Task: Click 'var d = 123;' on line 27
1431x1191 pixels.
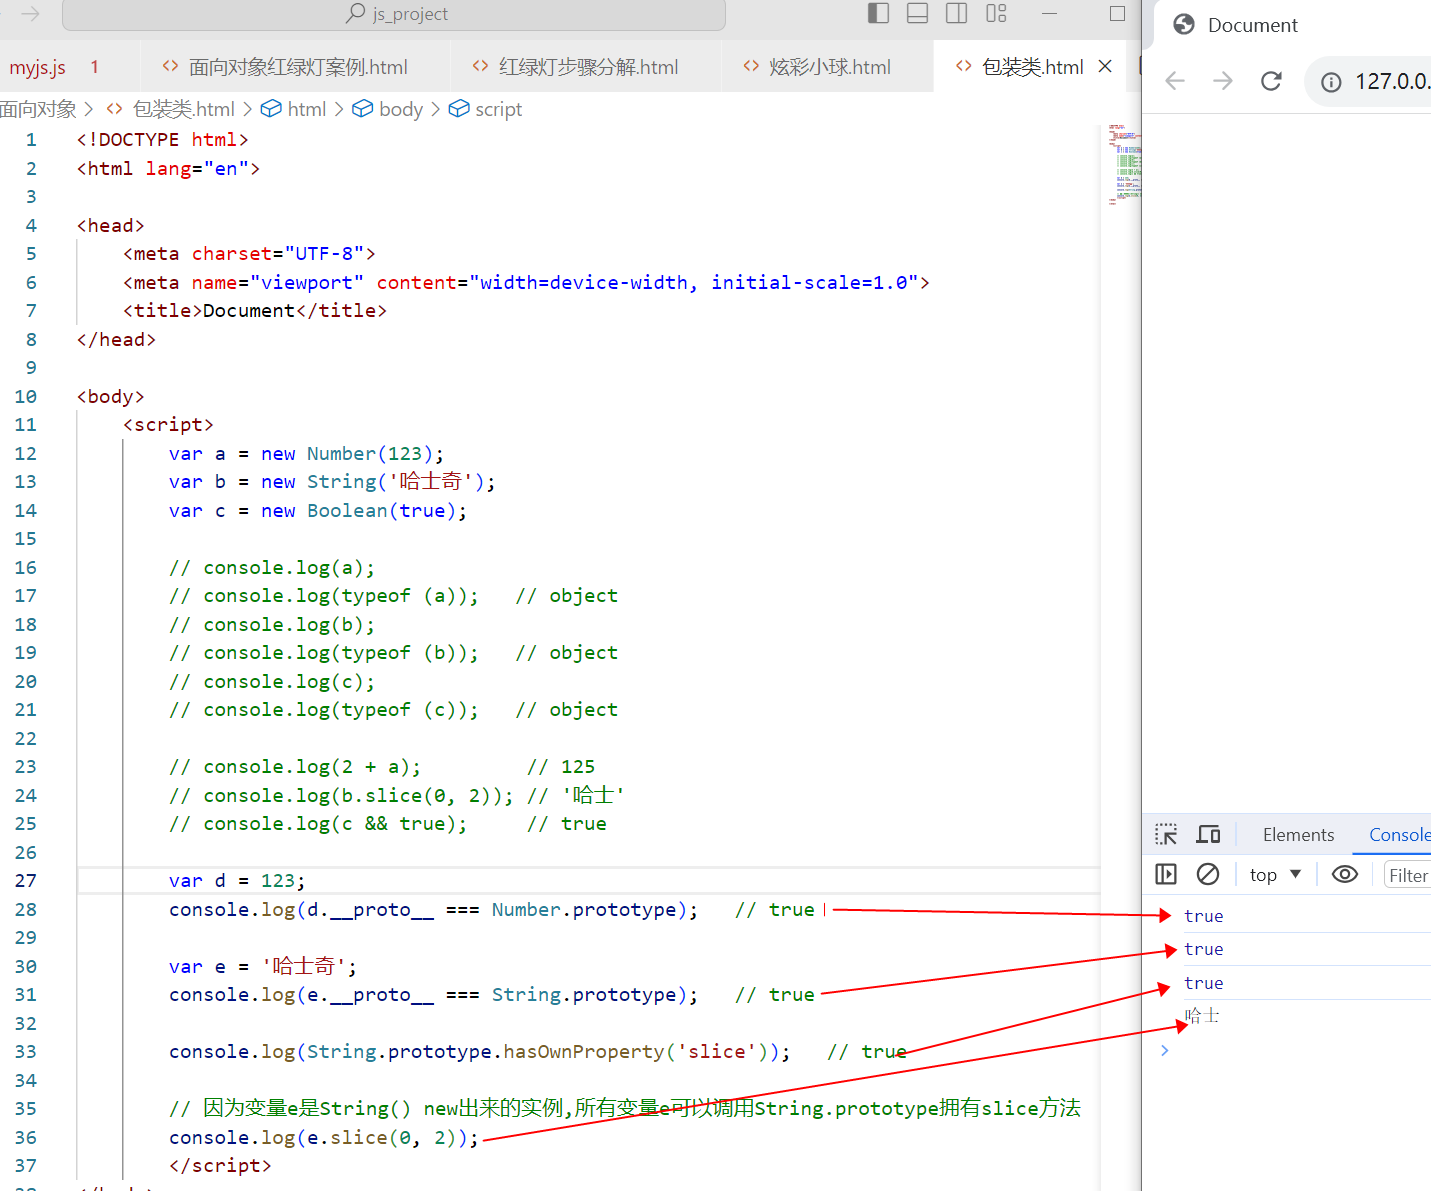Action: click(x=237, y=881)
